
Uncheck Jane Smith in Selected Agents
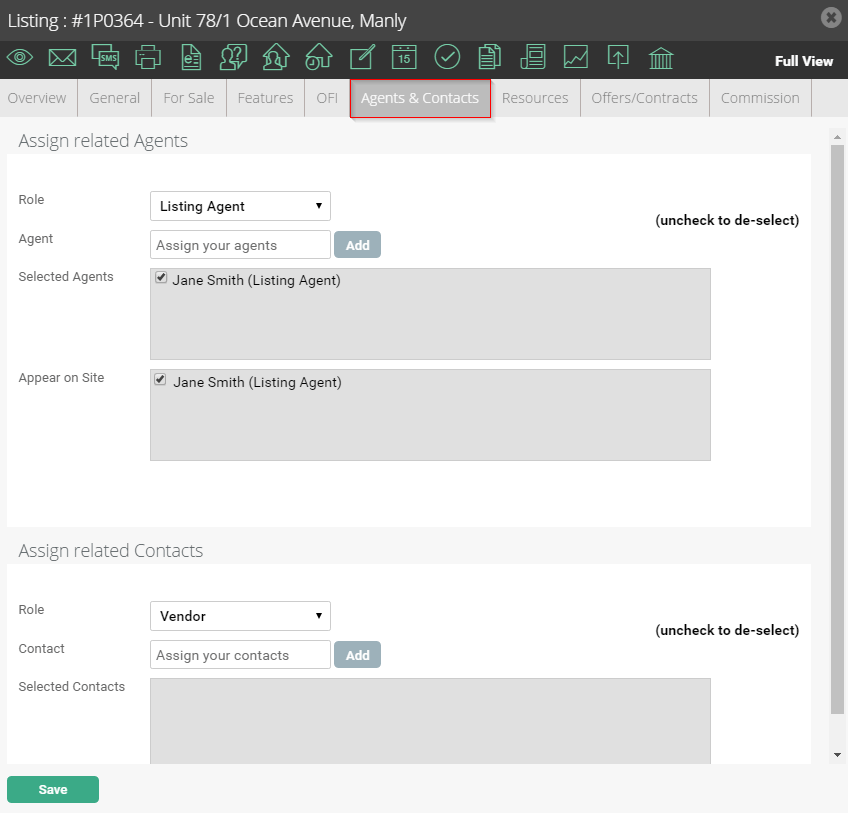[161, 277]
